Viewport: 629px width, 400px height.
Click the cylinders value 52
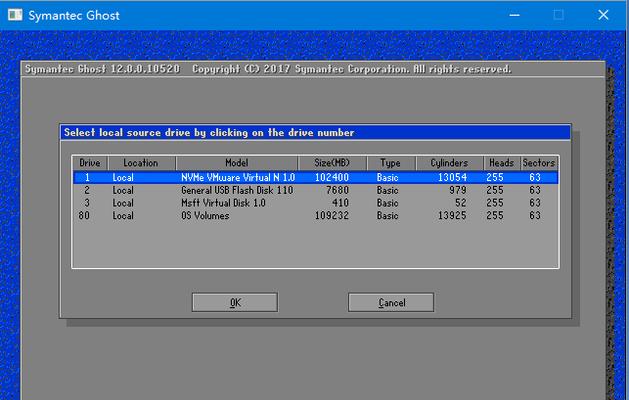pyautogui.click(x=461, y=203)
